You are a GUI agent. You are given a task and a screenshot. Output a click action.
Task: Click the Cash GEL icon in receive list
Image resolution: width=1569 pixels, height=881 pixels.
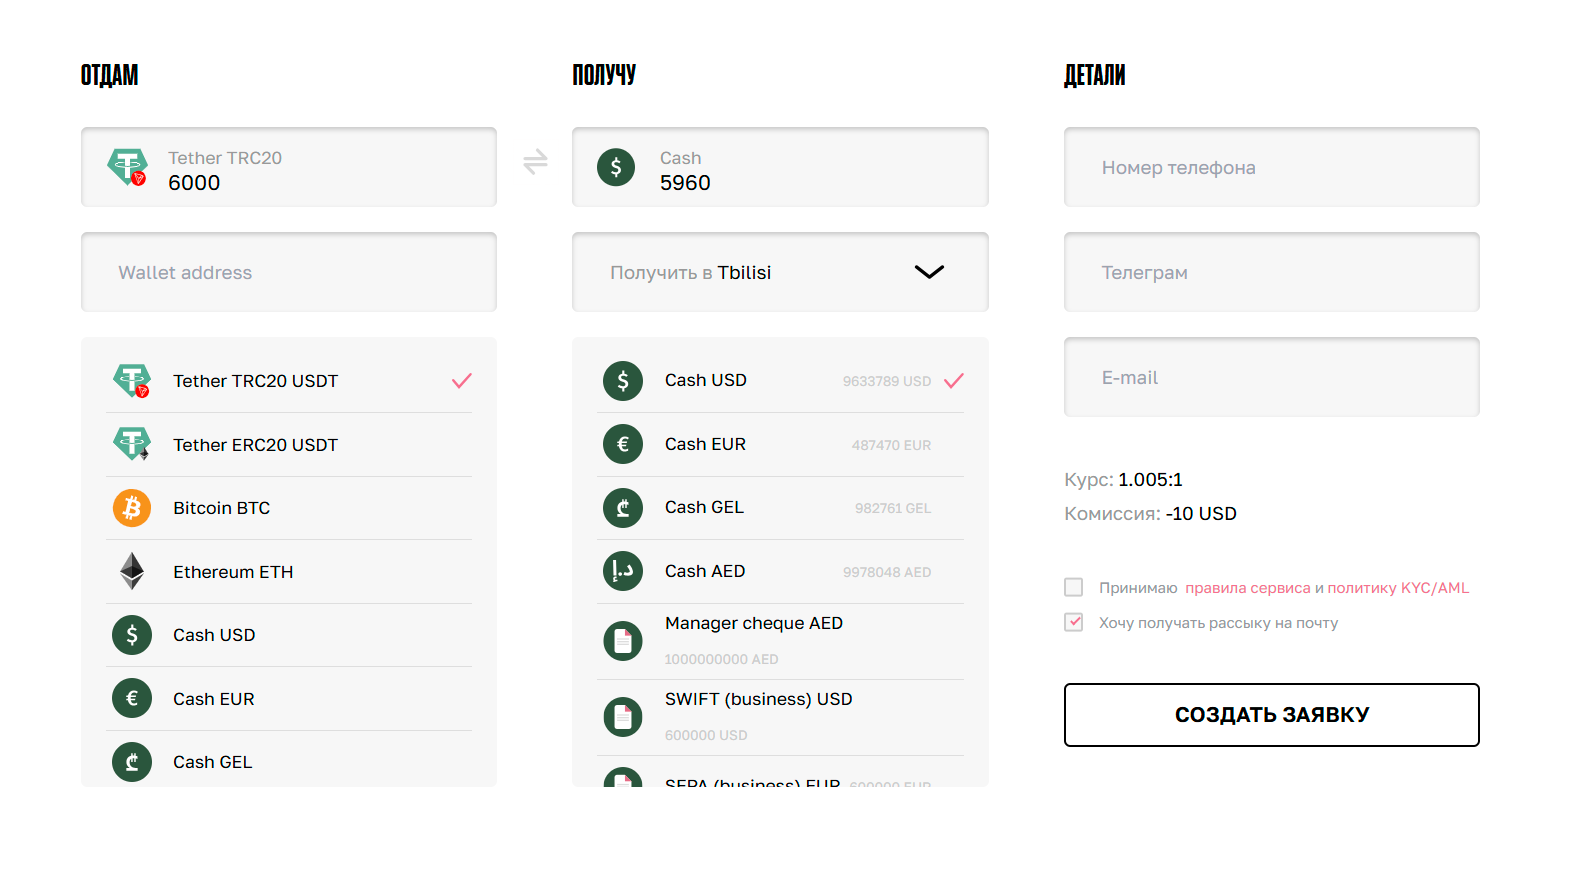point(623,507)
